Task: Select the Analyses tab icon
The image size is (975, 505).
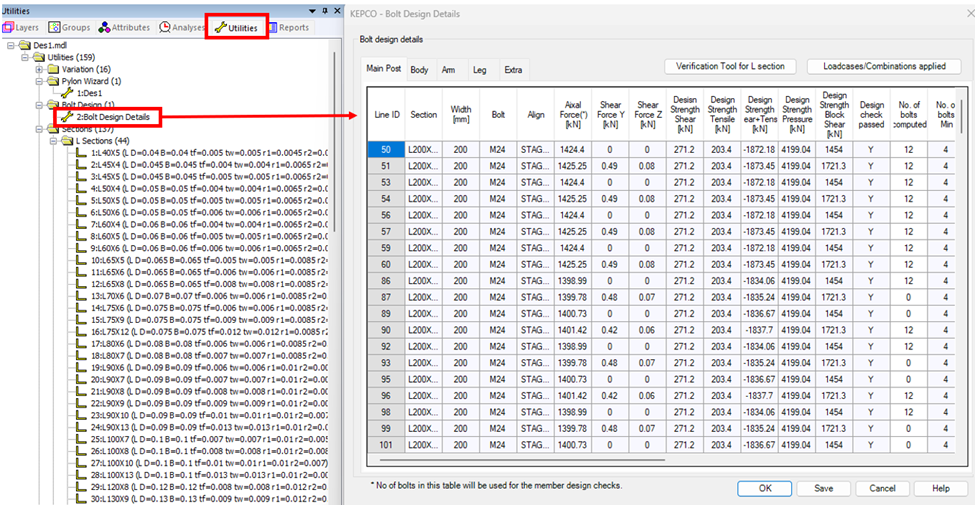Action: click(x=180, y=28)
